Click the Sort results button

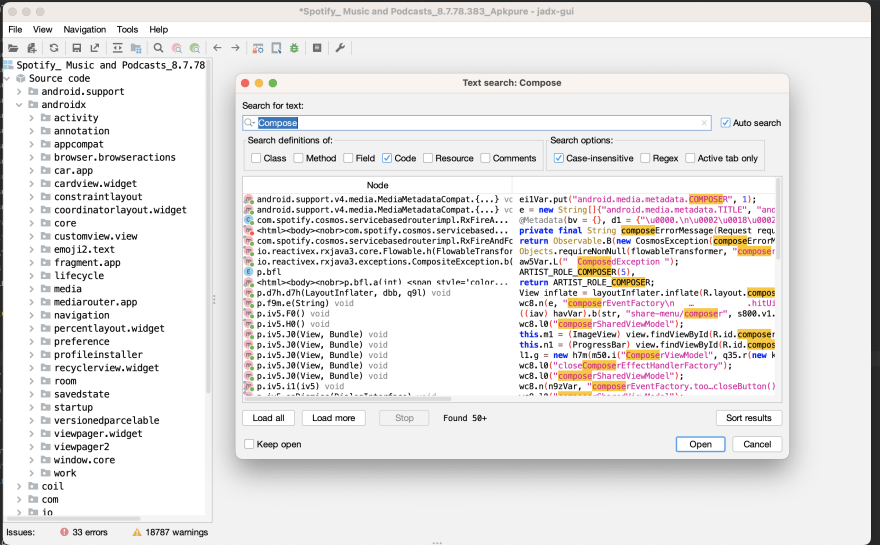click(749, 418)
